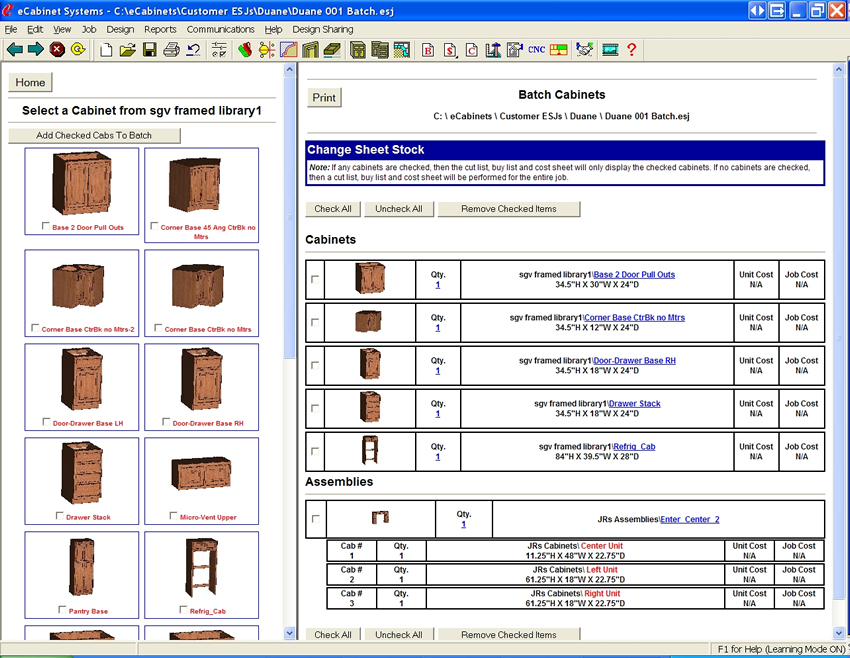Check Corner Base 45 Ang CtrBk checkbox
The height and width of the screenshot is (658, 850).
(x=154, y=226)
